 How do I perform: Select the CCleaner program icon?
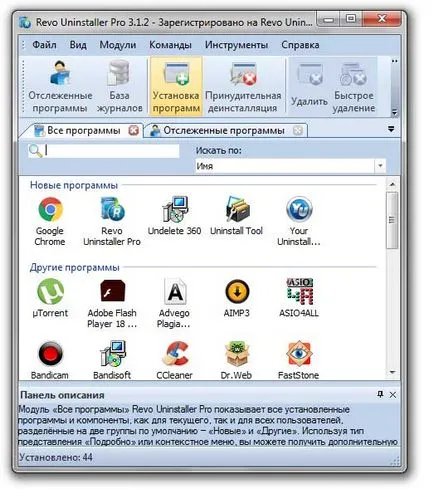[x=174, y=360]
